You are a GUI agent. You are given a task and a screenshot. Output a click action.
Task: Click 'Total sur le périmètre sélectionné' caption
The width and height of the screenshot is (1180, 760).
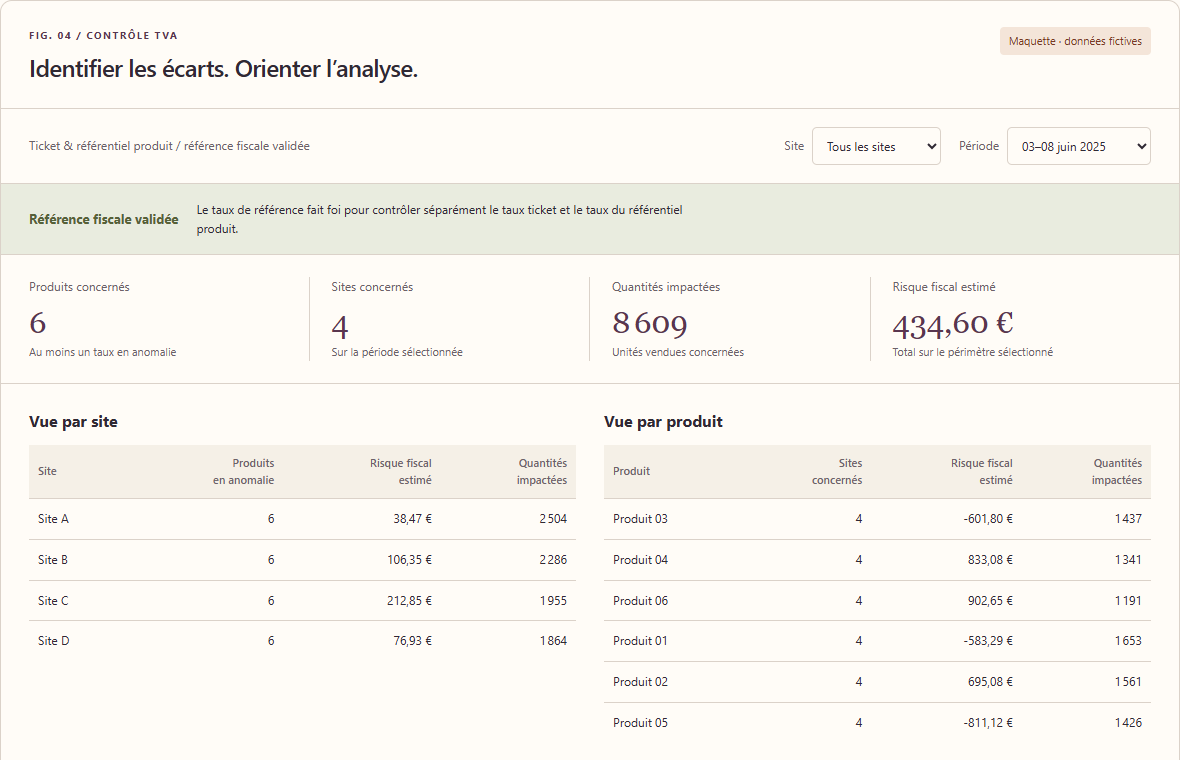(x=972, y=352)
